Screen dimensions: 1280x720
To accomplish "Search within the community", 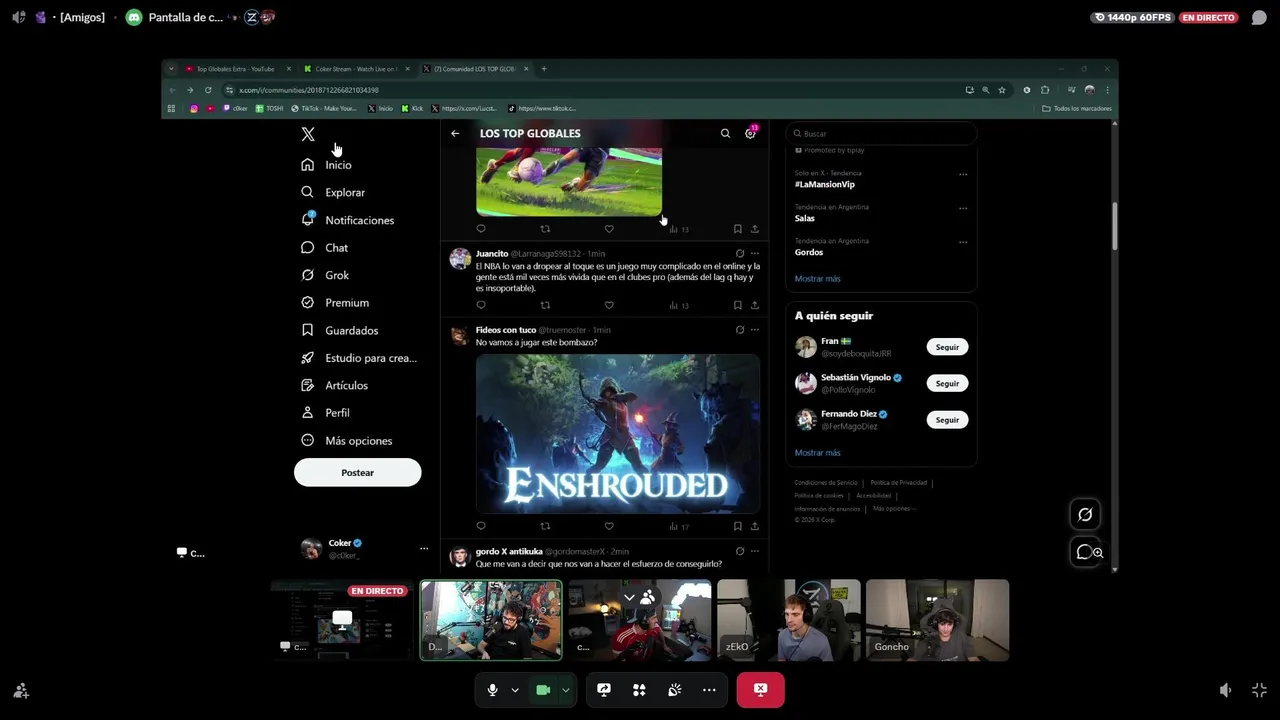I will pyautogui.click(x=725, y=133).
